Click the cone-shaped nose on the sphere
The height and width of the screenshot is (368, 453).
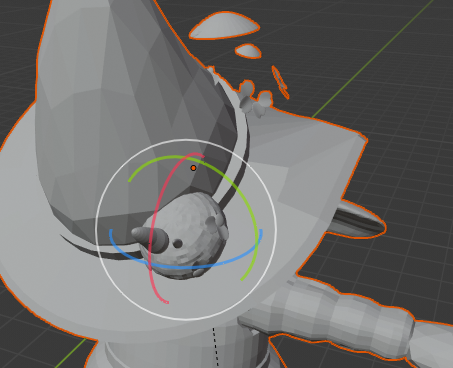pyautogui.click(x=150, y=238)
